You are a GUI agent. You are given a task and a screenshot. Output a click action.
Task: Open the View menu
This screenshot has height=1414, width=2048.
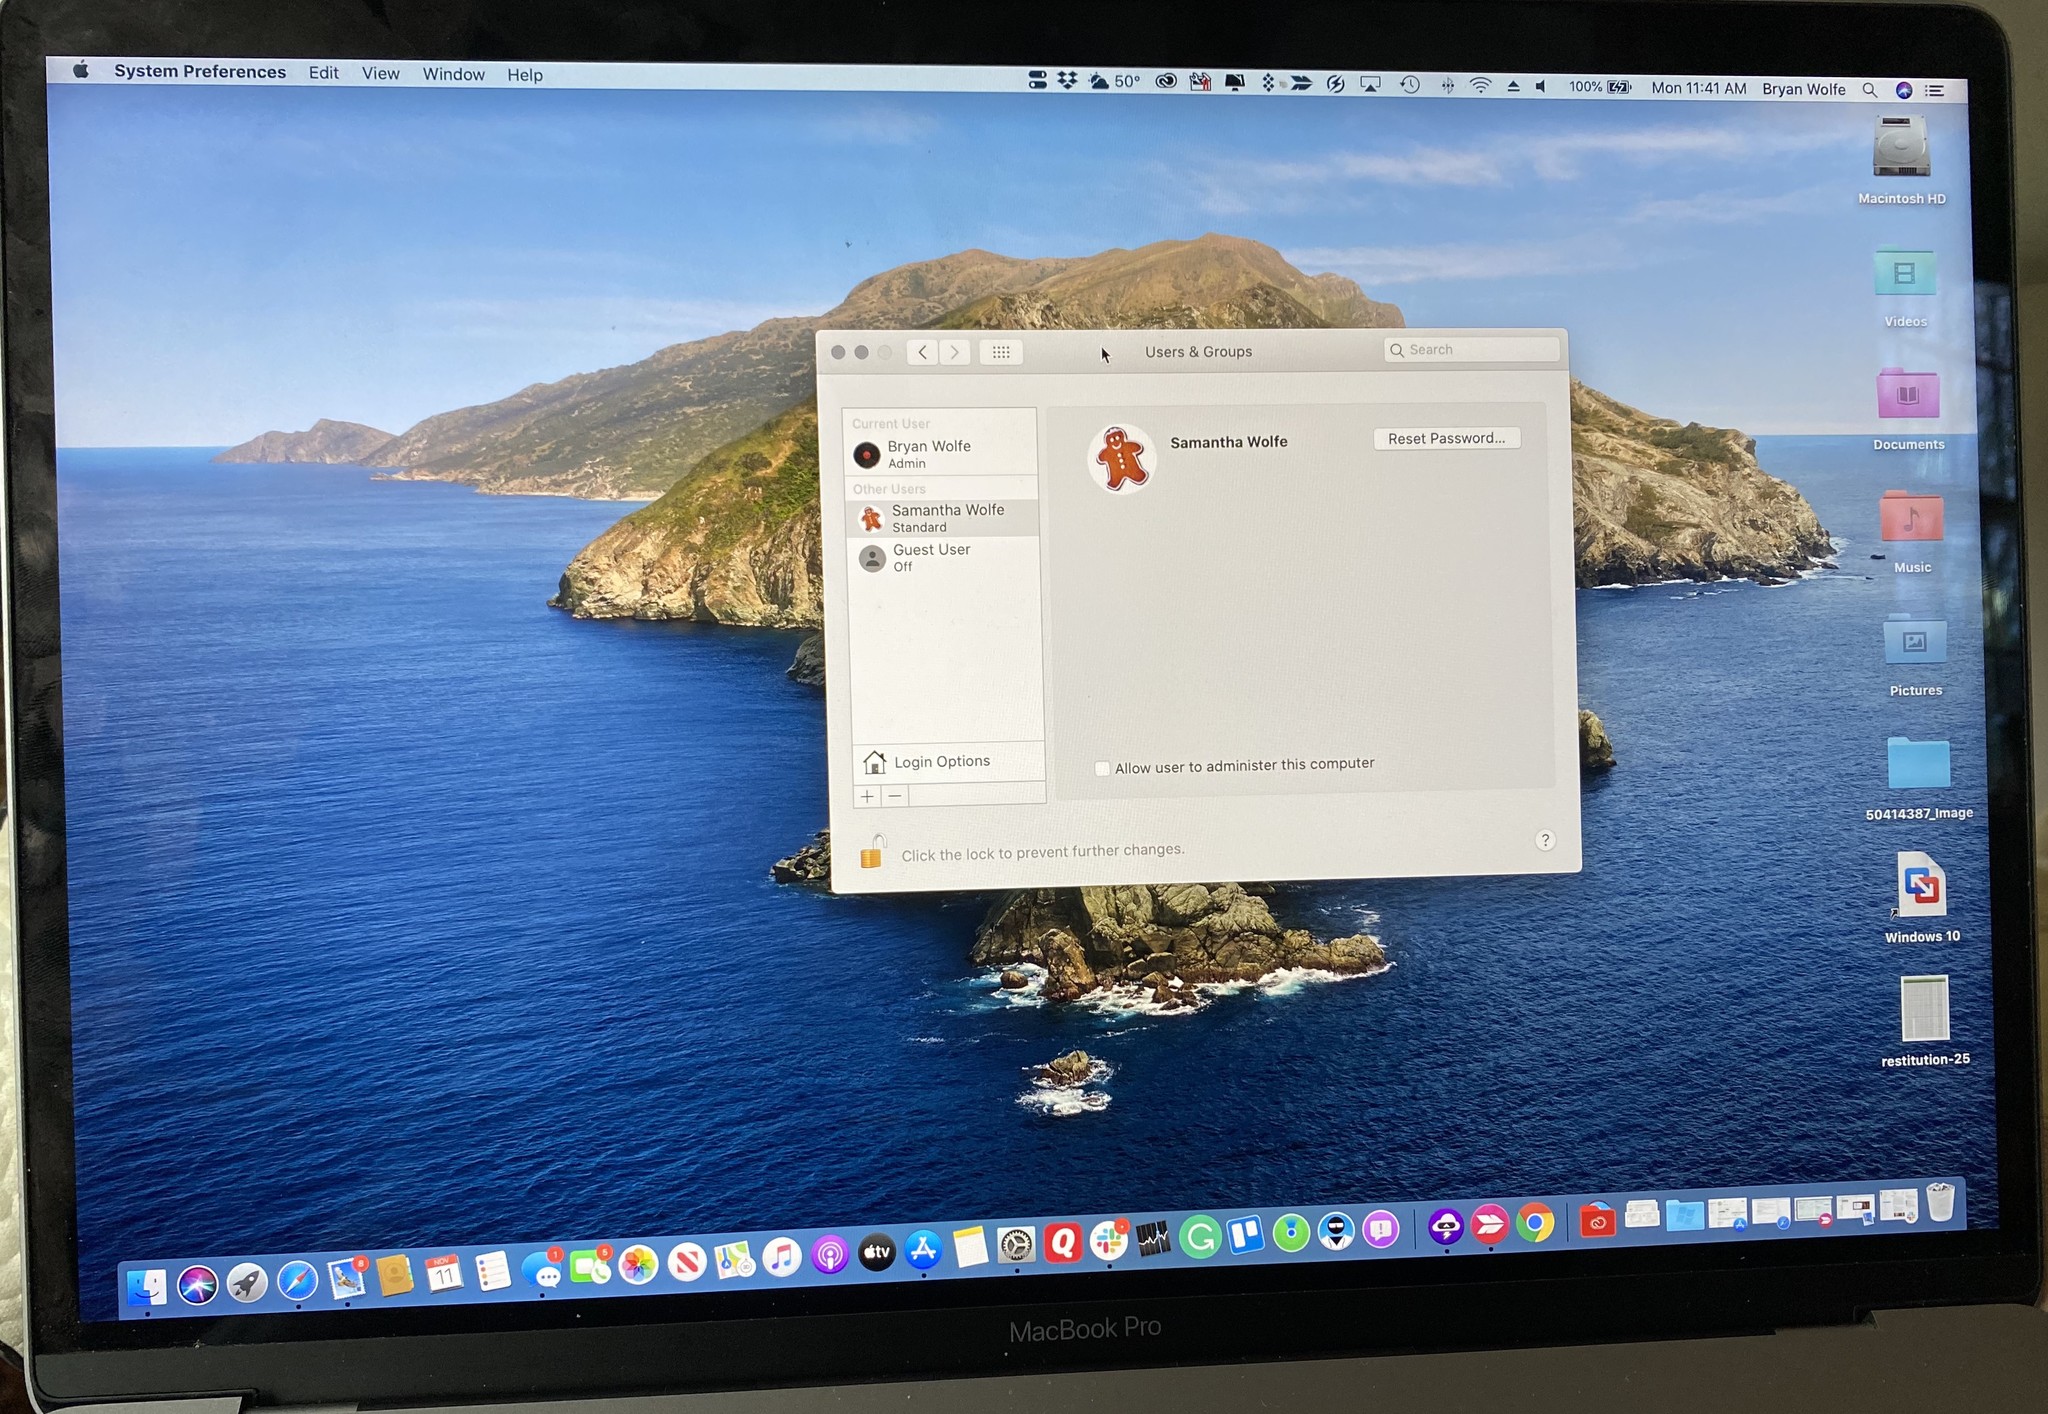[x=380, y=74]
